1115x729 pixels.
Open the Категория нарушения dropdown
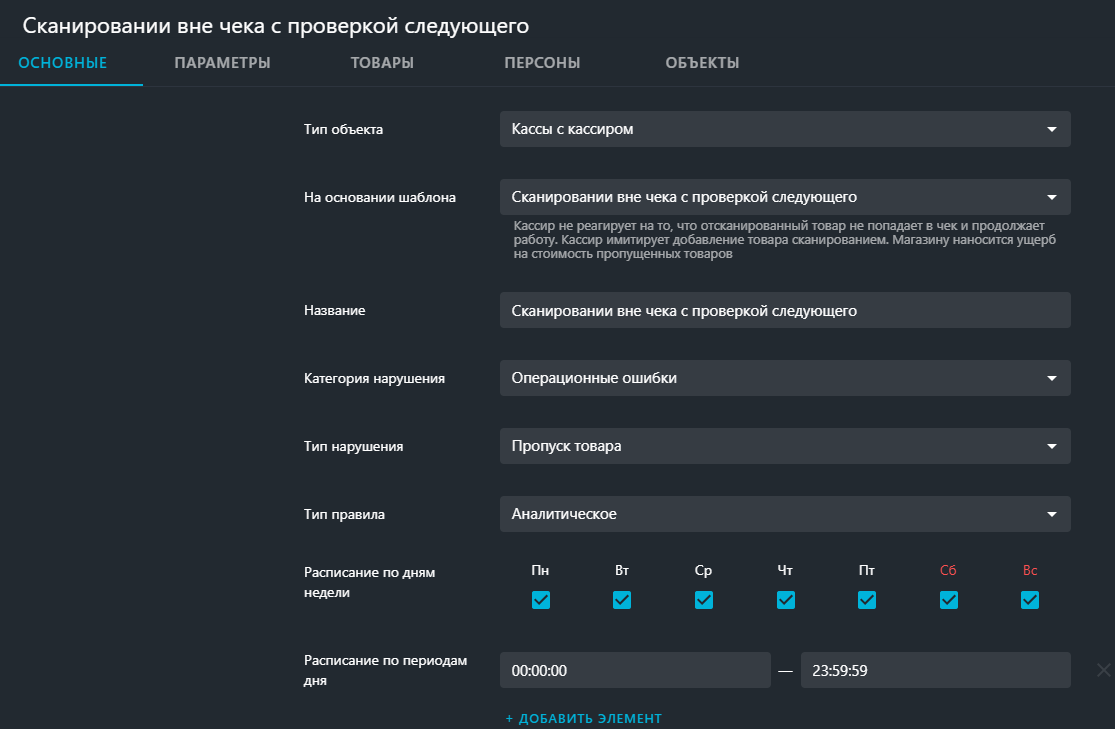pos(785,378)
